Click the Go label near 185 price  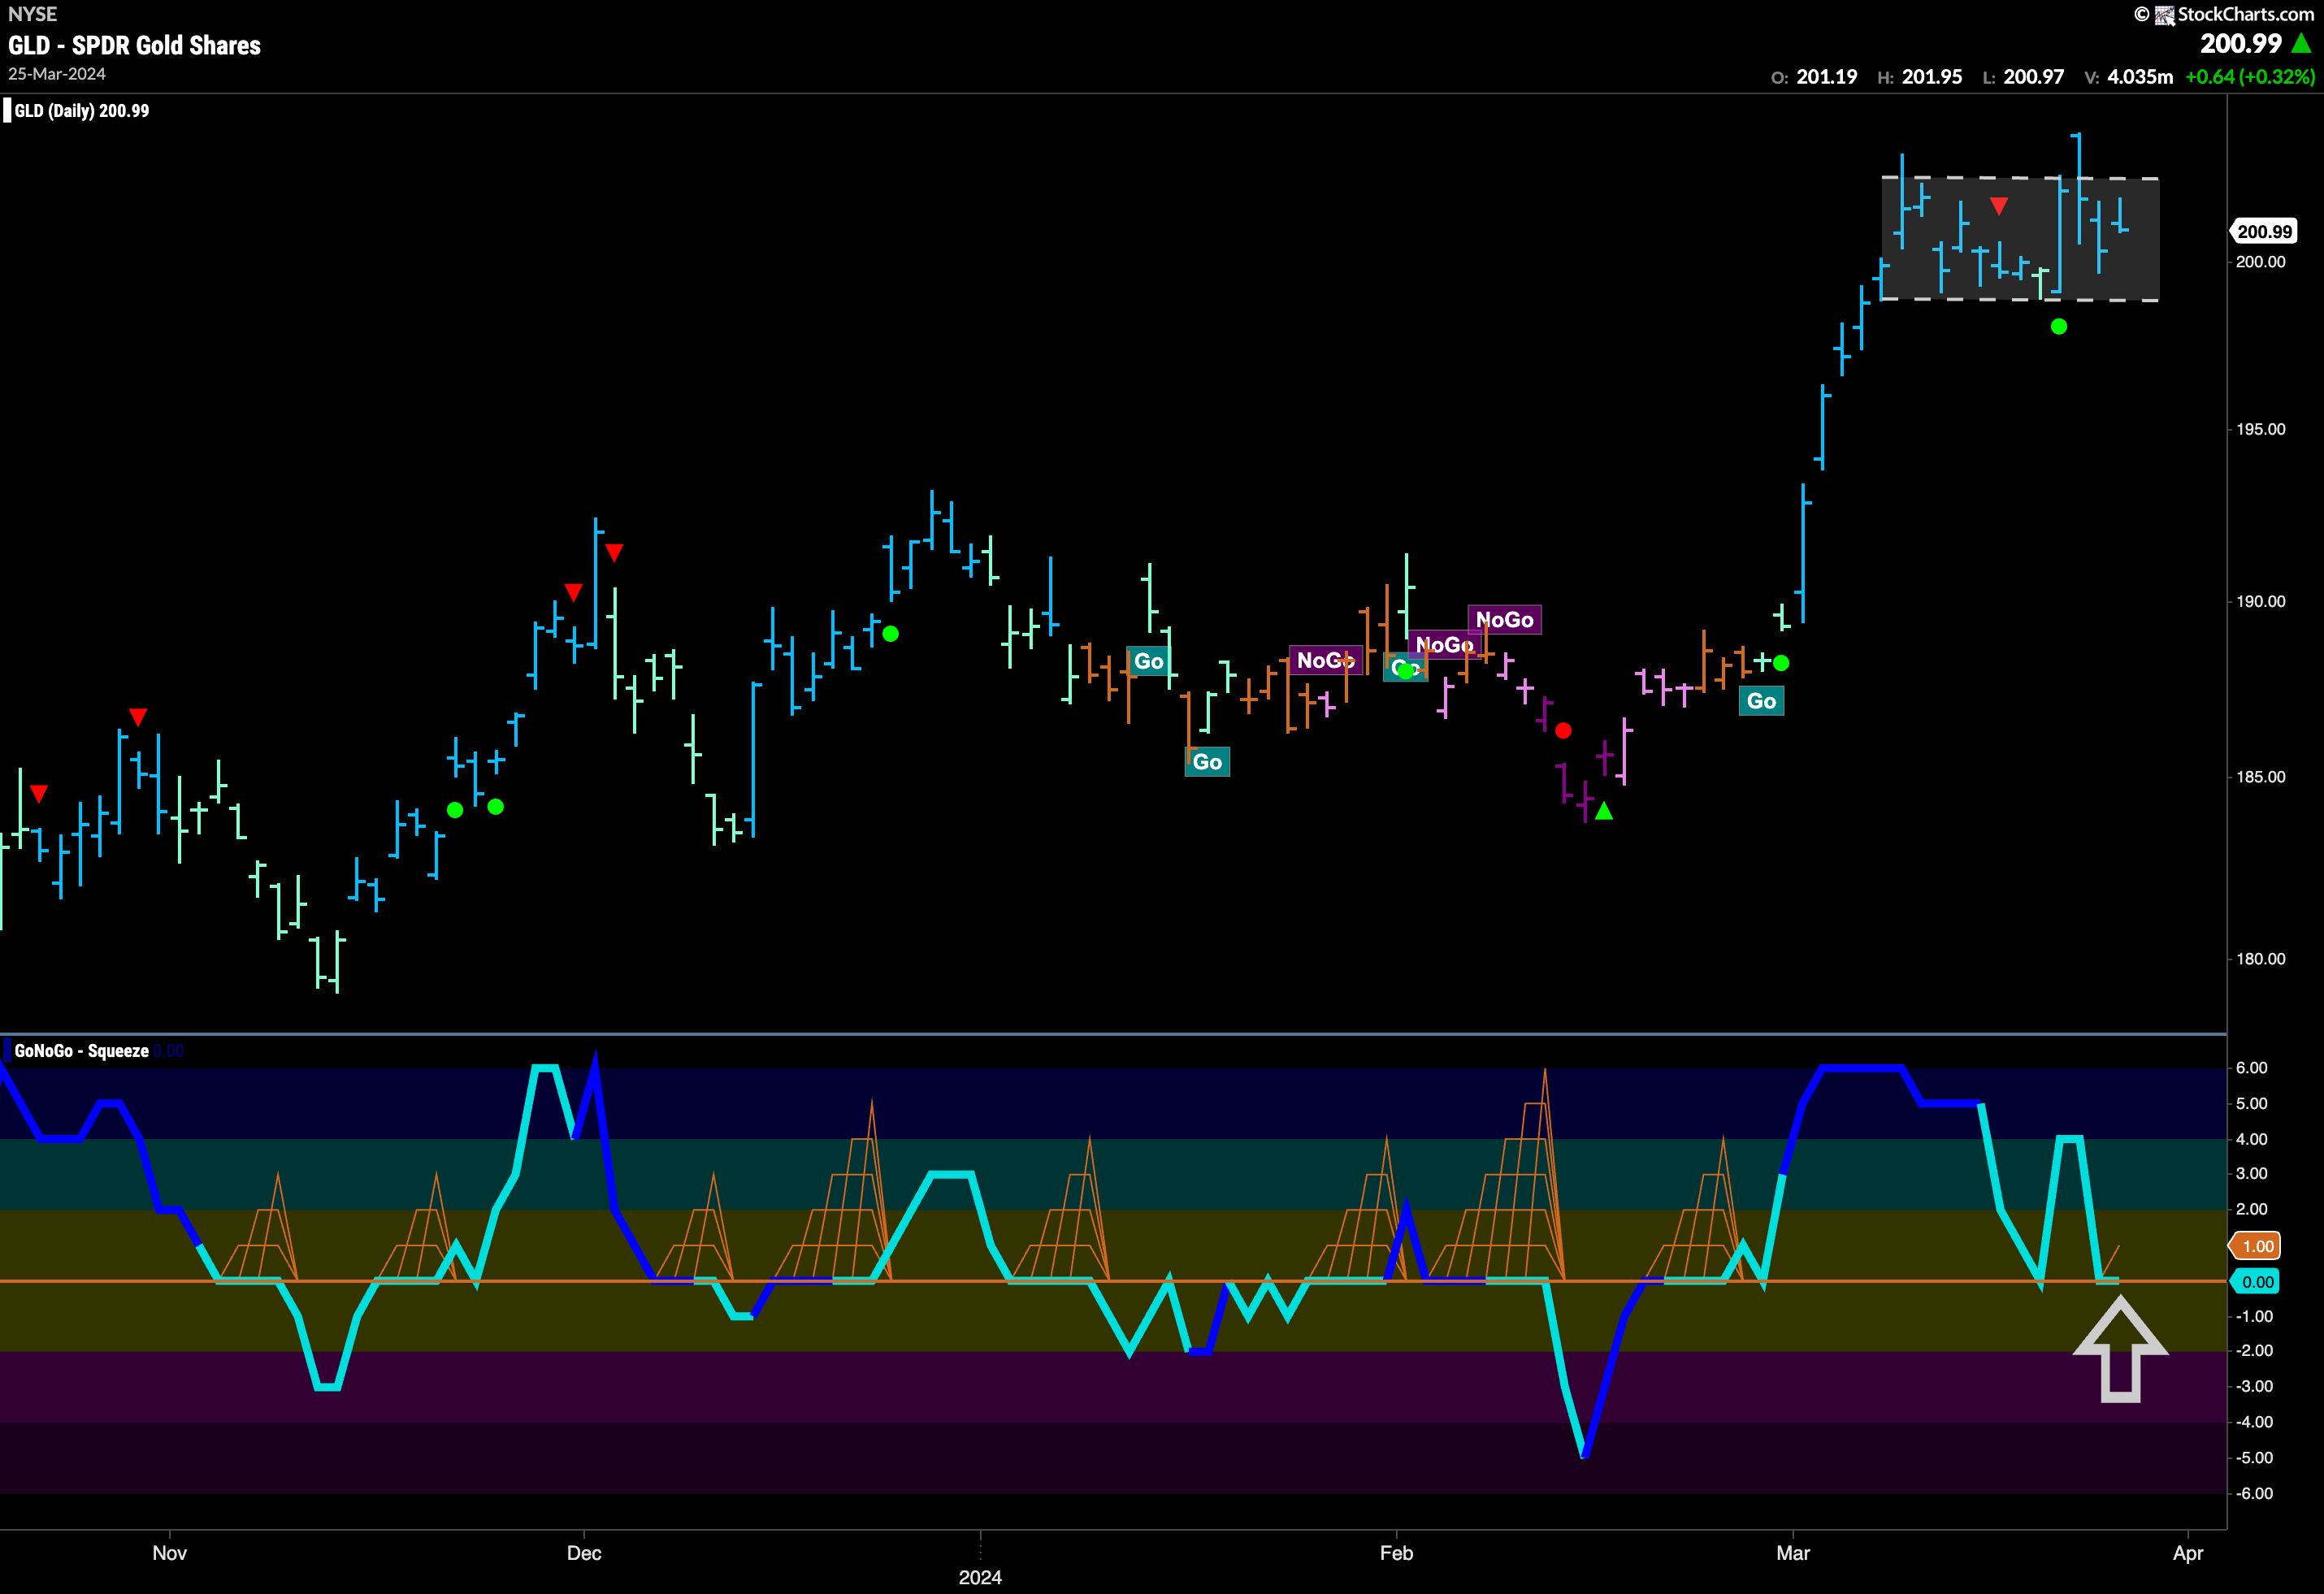[x=1207, y=762]
